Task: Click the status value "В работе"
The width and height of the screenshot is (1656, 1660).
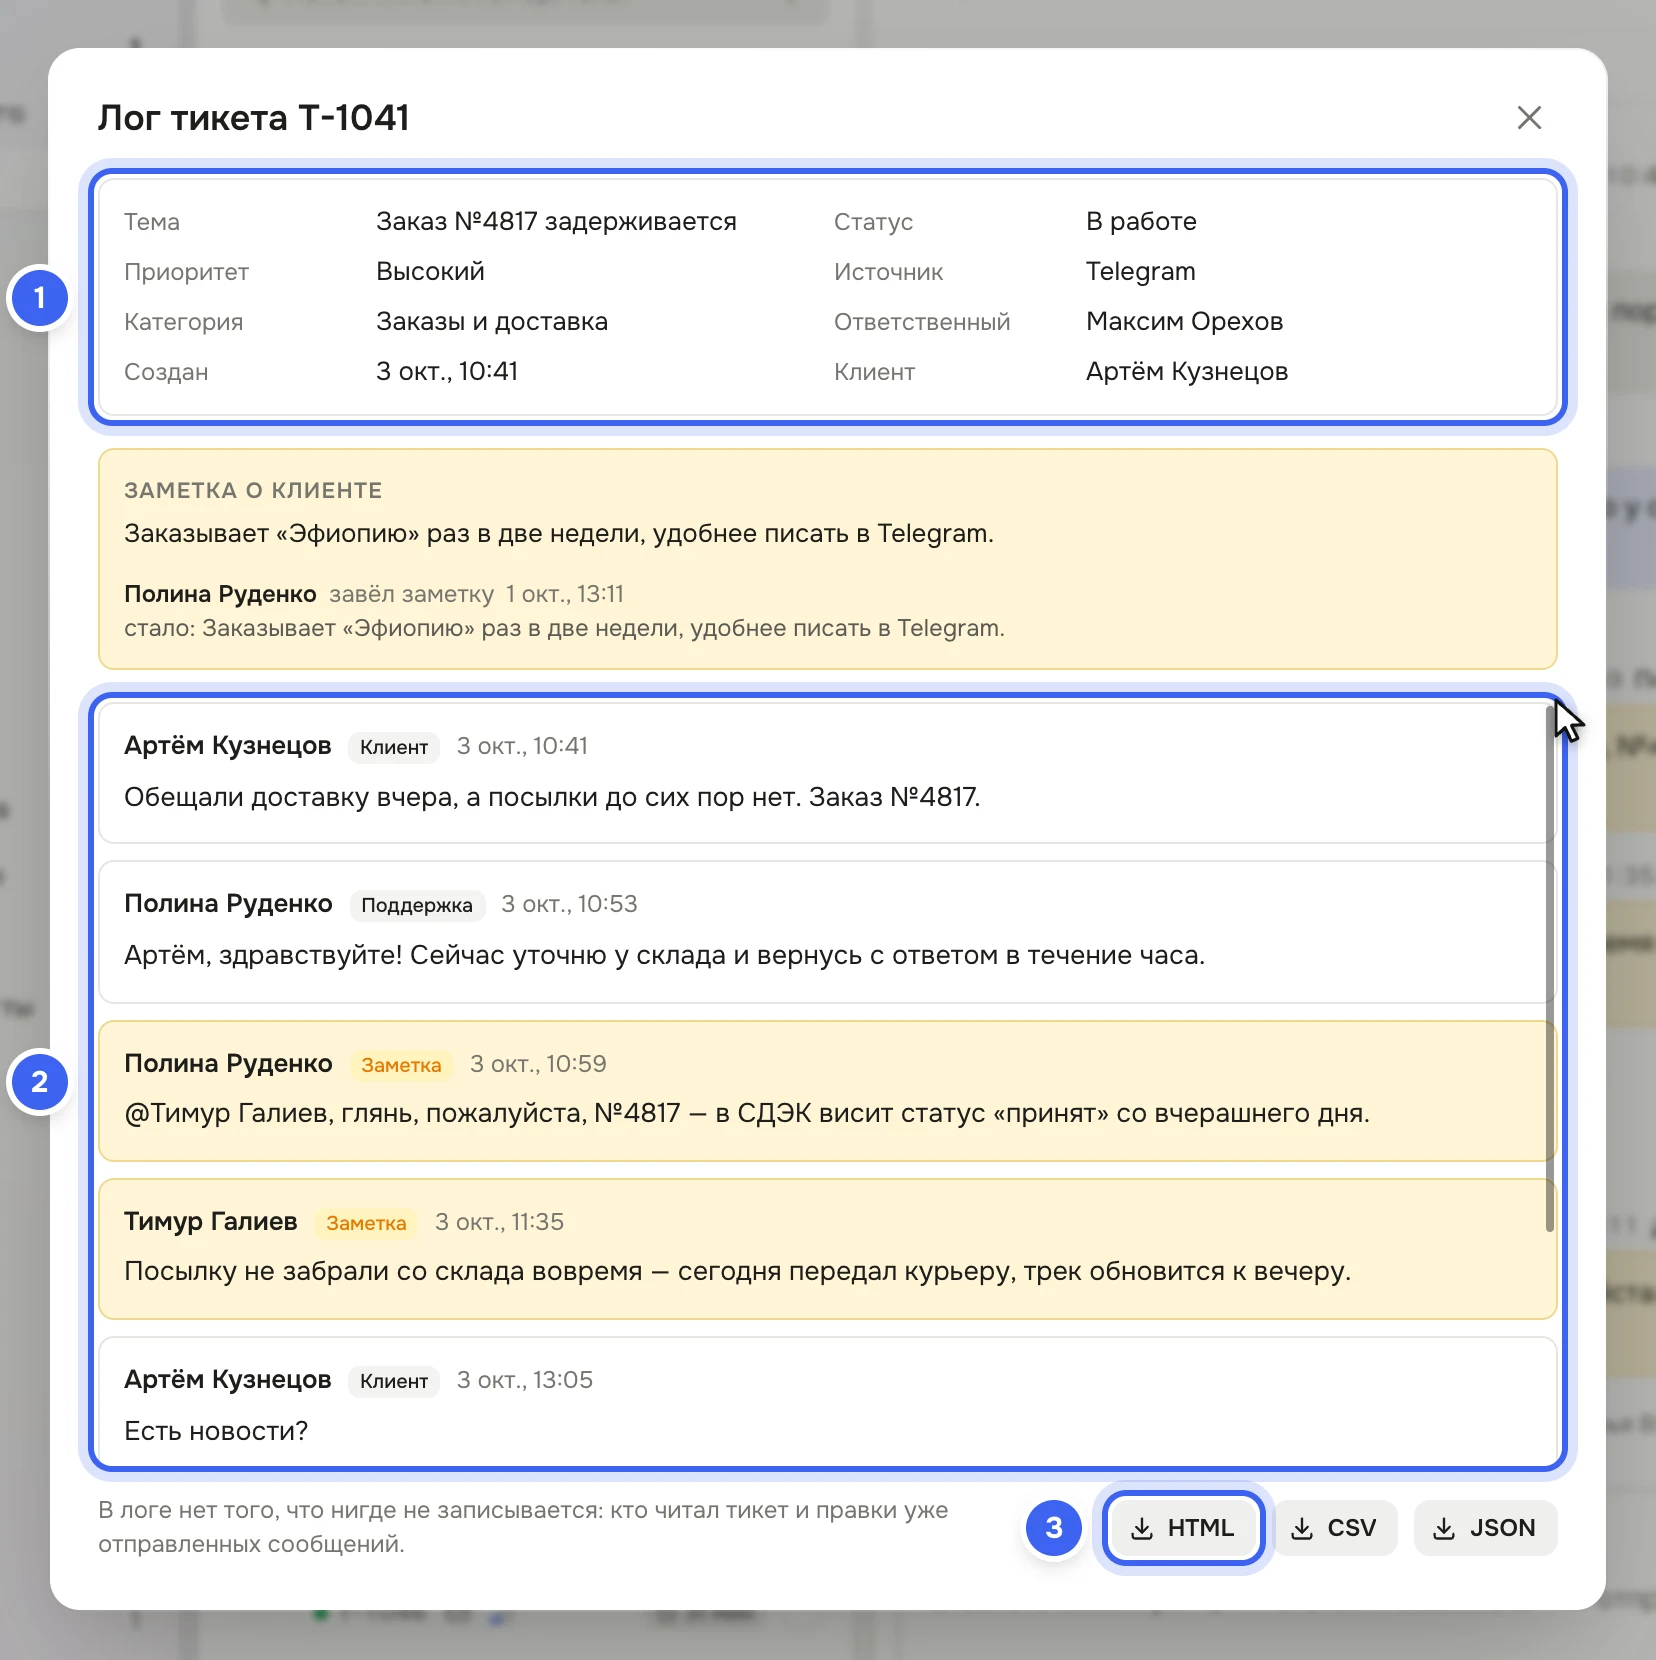Action: pos(1141,221)
